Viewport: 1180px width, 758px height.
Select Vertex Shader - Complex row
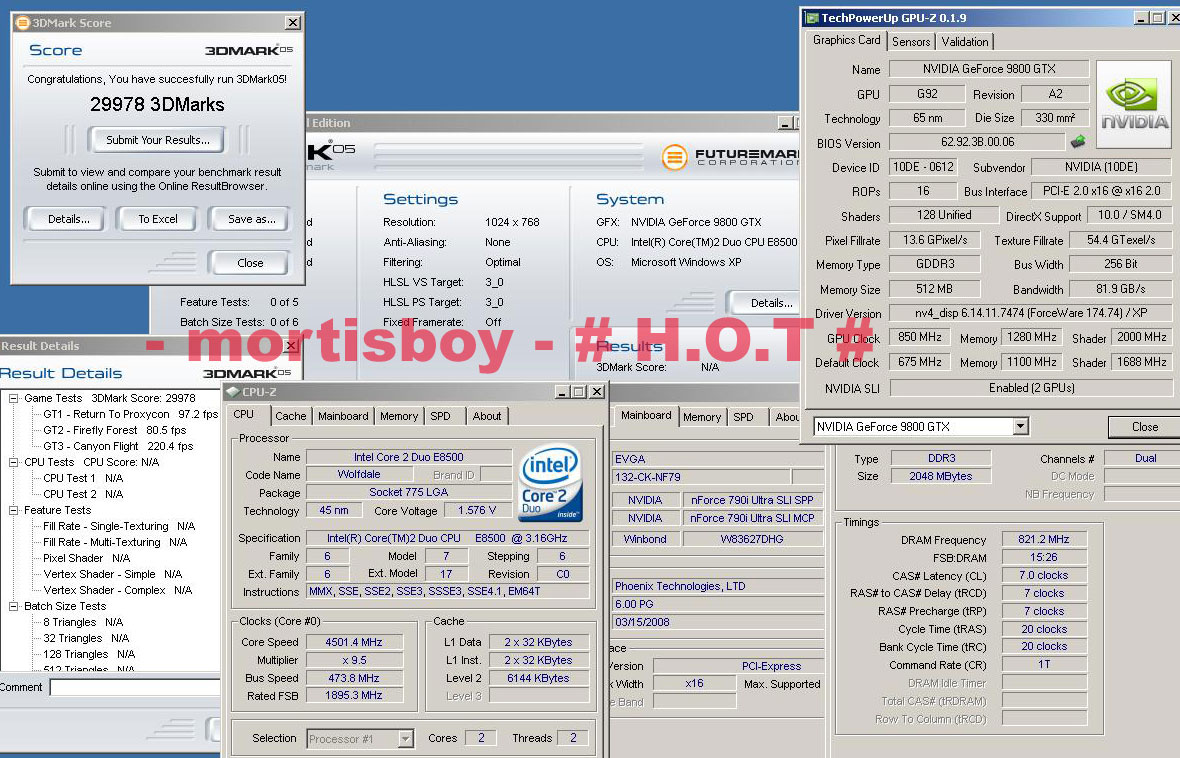[x=117, y=590]
